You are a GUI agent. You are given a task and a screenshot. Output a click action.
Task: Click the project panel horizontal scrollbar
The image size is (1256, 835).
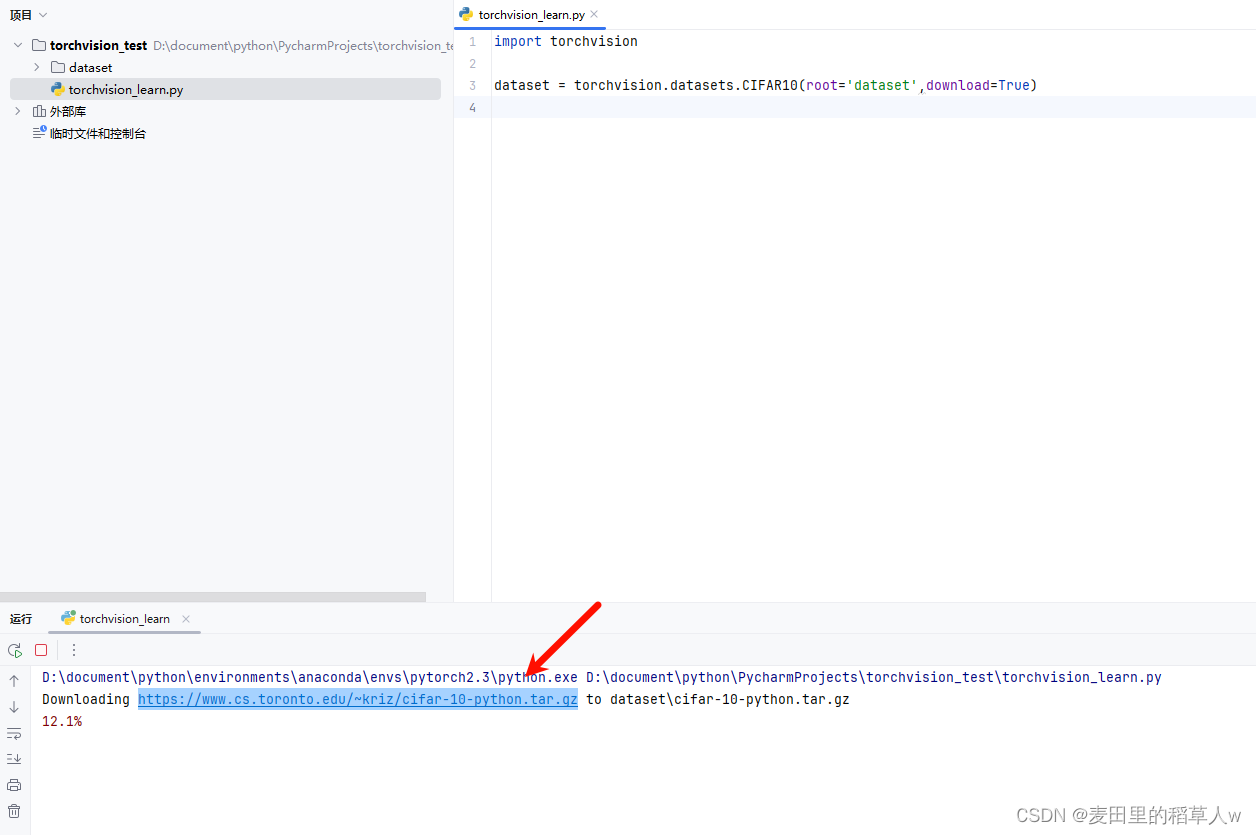(x=213, y=597)
